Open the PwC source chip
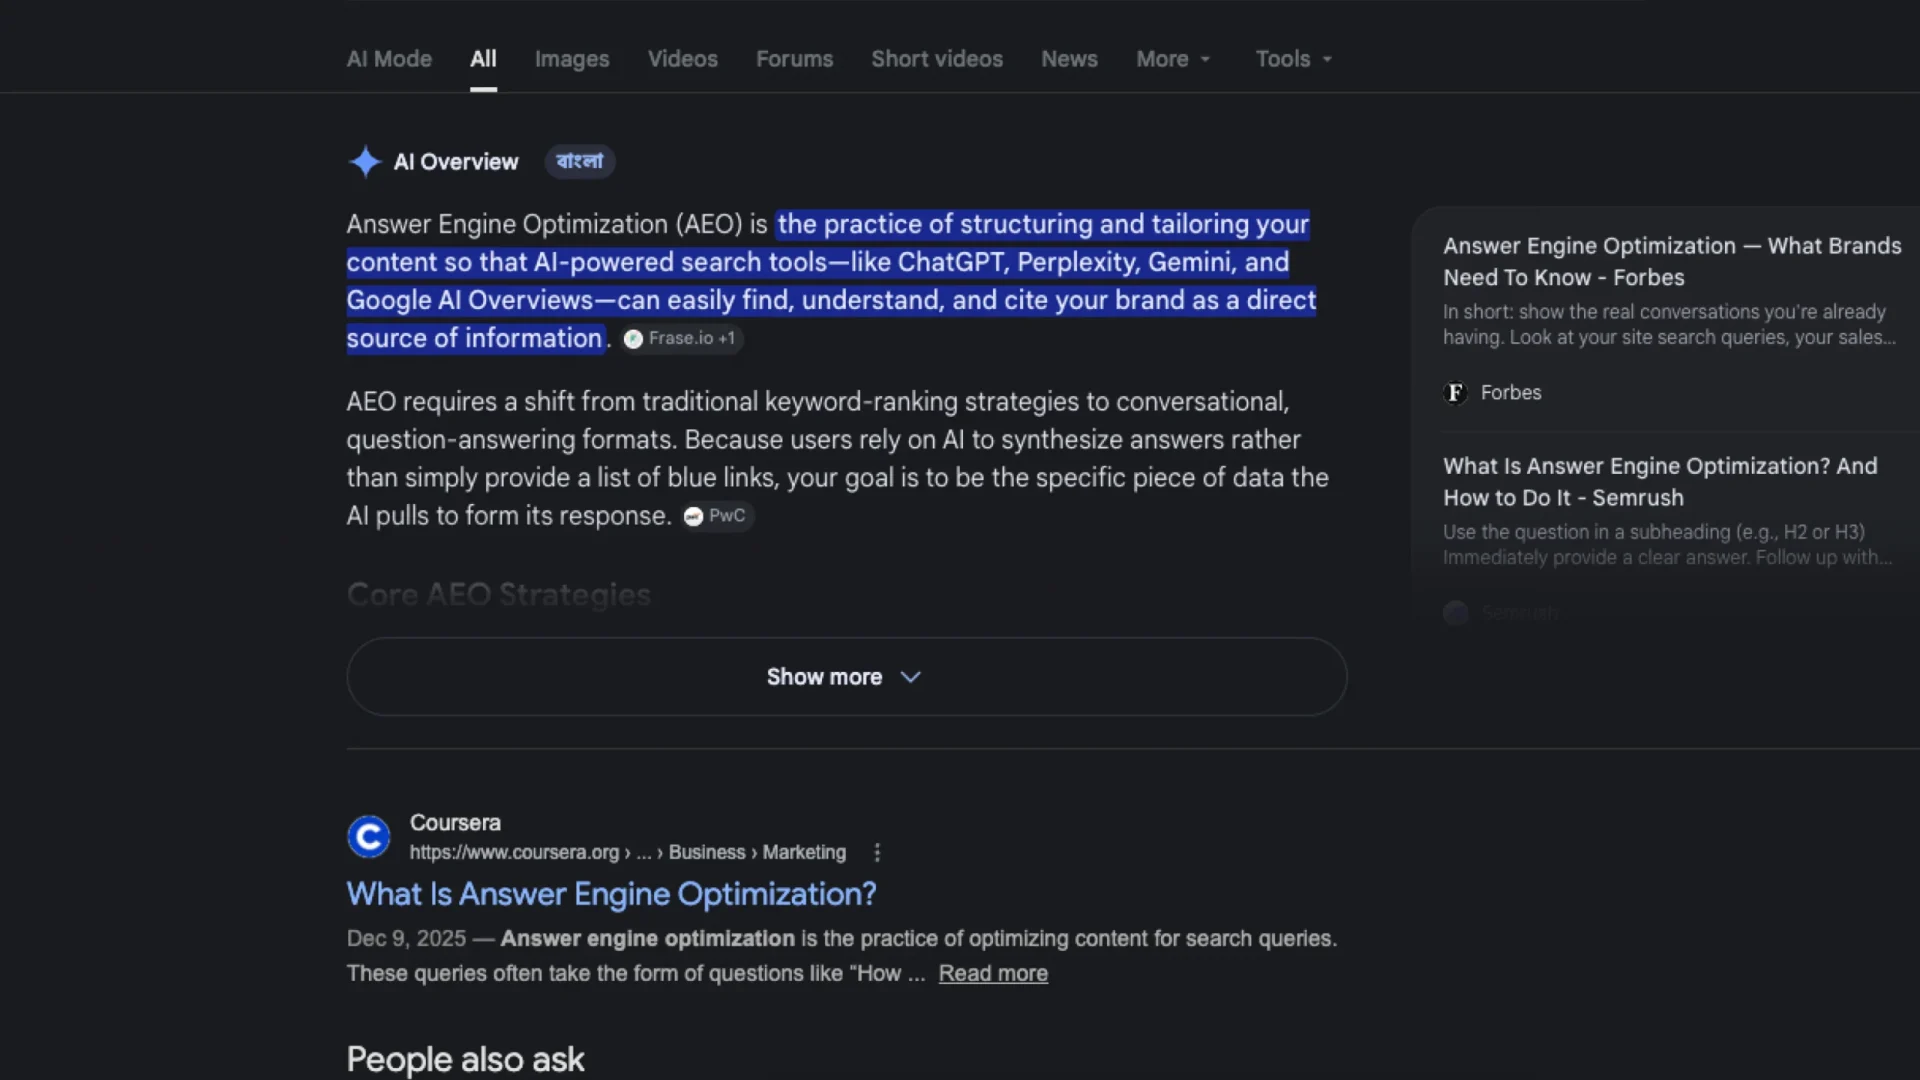Image resolution: width=1920 pixels, height=1080 pixels. pyautogui.click(x=717, y=516)
